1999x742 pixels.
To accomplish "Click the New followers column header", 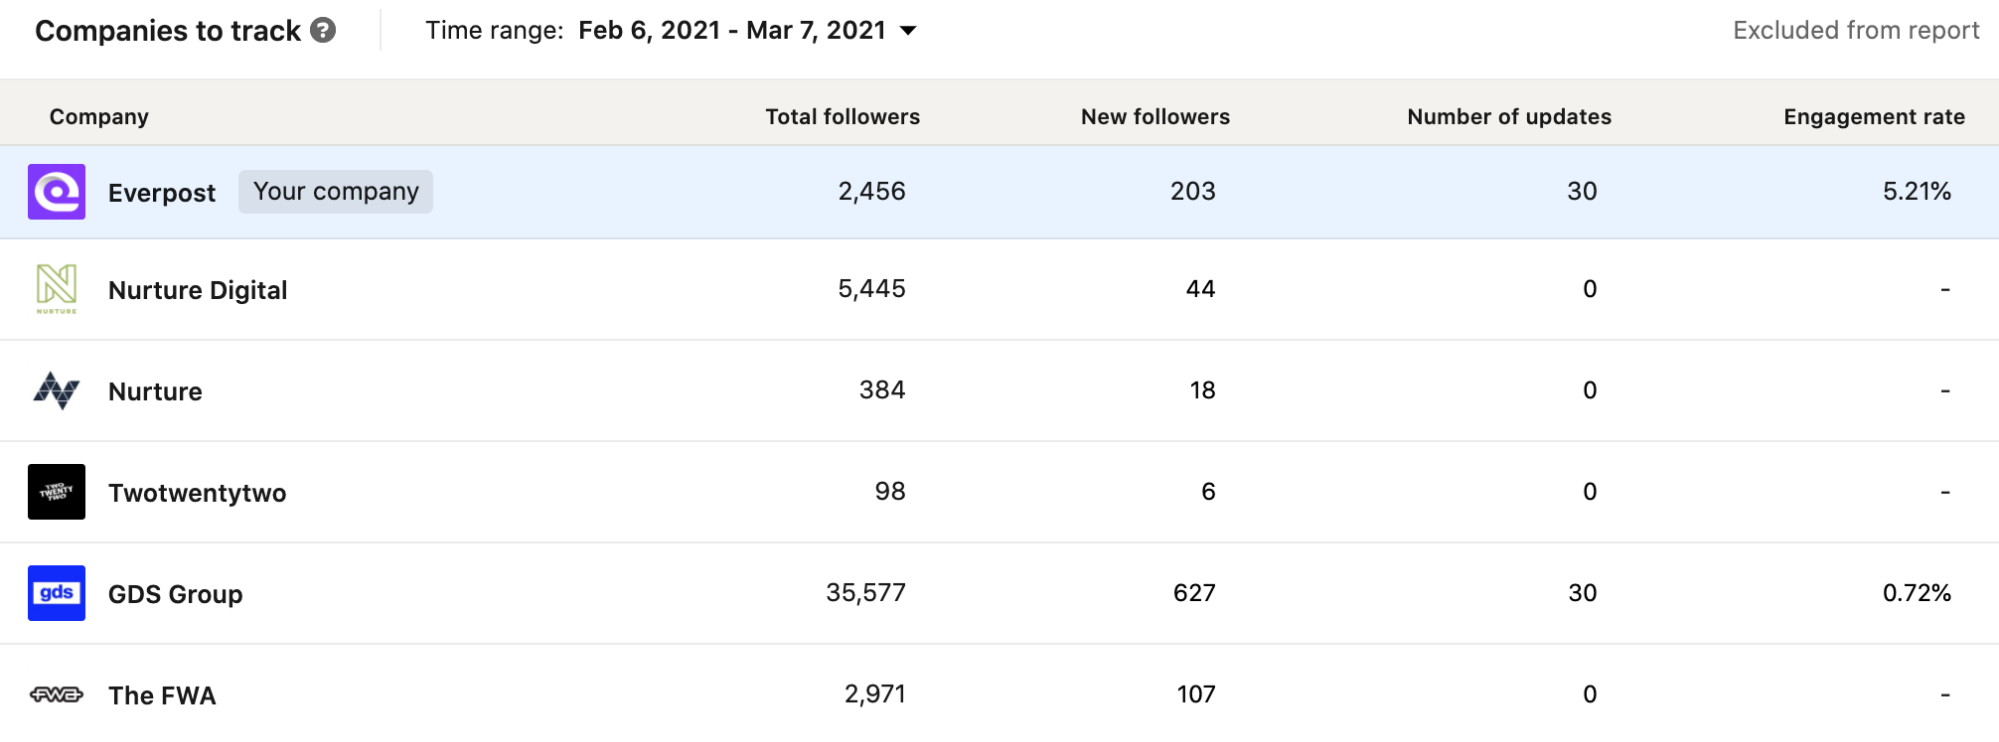I will click(1156, 117).
